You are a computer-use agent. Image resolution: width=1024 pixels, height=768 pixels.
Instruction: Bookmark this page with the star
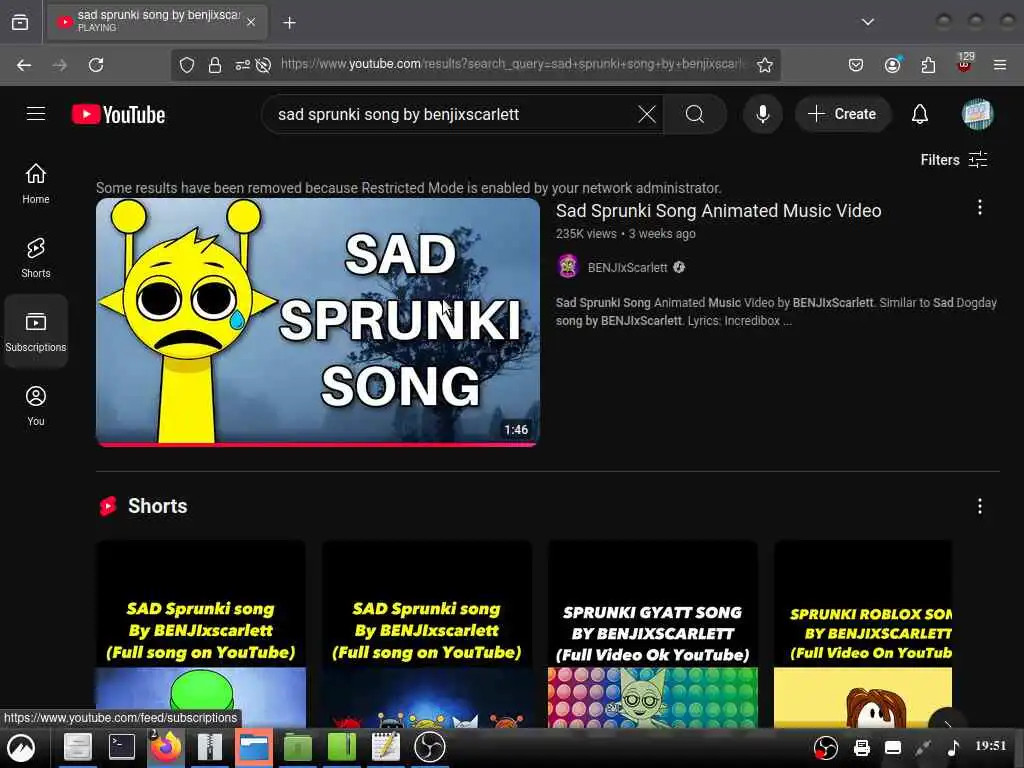click(x=765, y=65)
